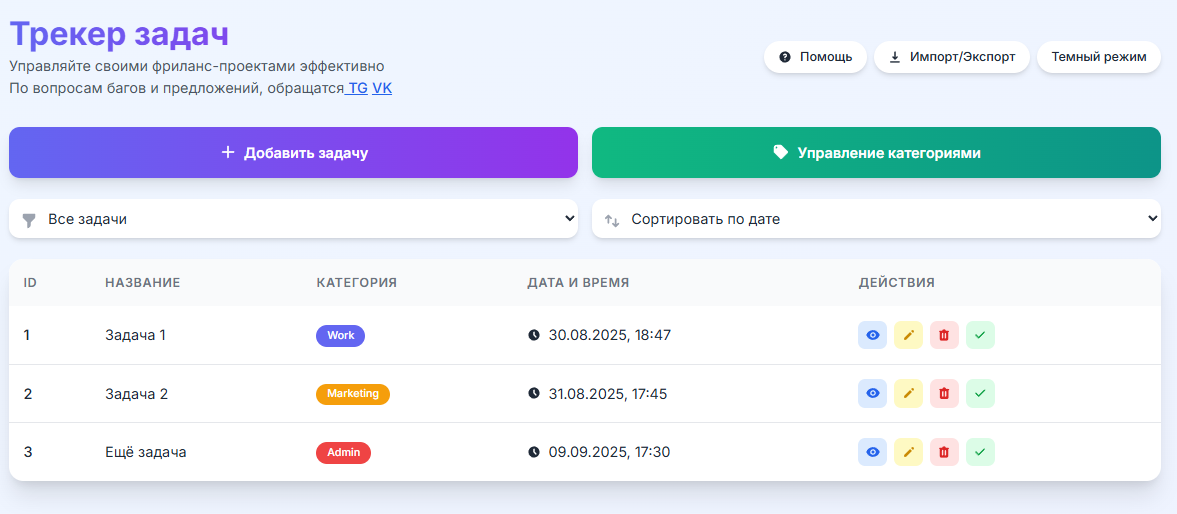Click the orange Marketing category badge

point(353,394)
